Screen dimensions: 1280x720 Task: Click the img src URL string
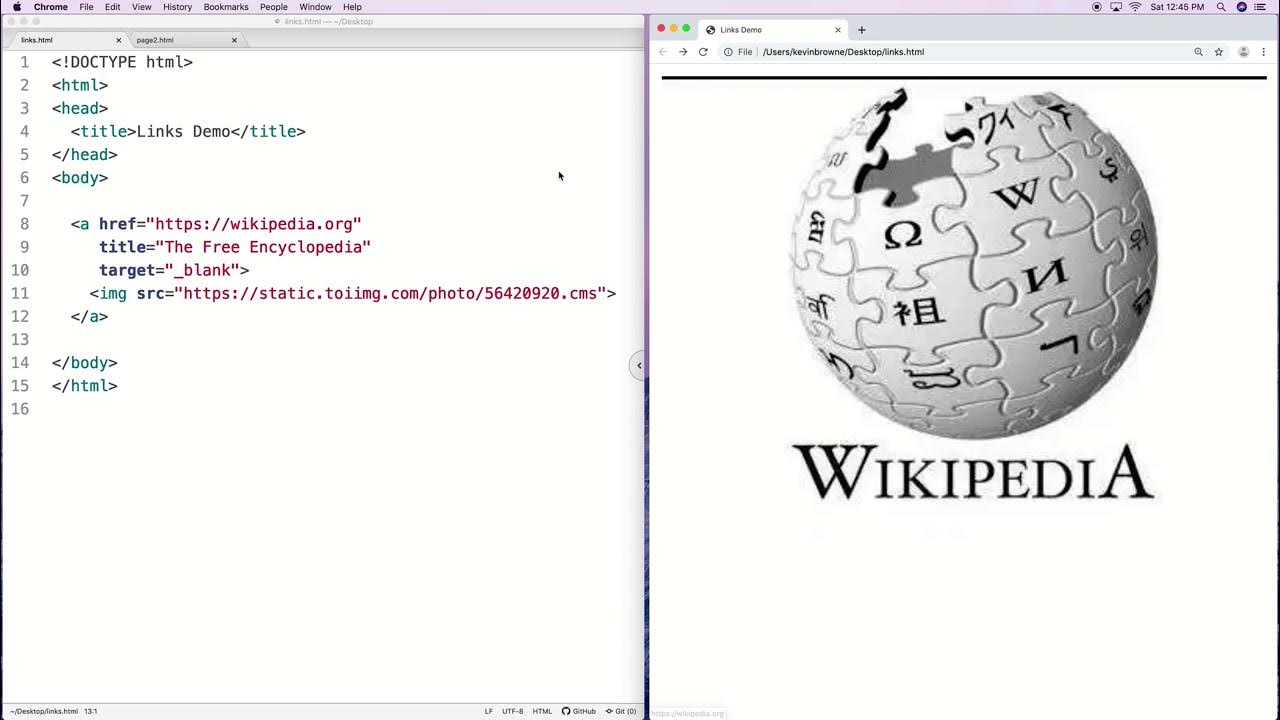pyautogui.click(x=390, y=293)
